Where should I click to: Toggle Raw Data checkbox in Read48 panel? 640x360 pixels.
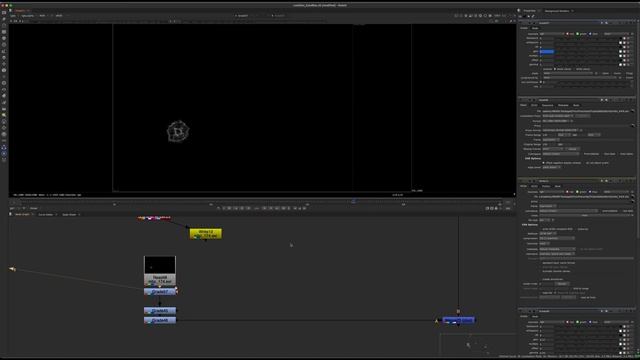point(602,154)
